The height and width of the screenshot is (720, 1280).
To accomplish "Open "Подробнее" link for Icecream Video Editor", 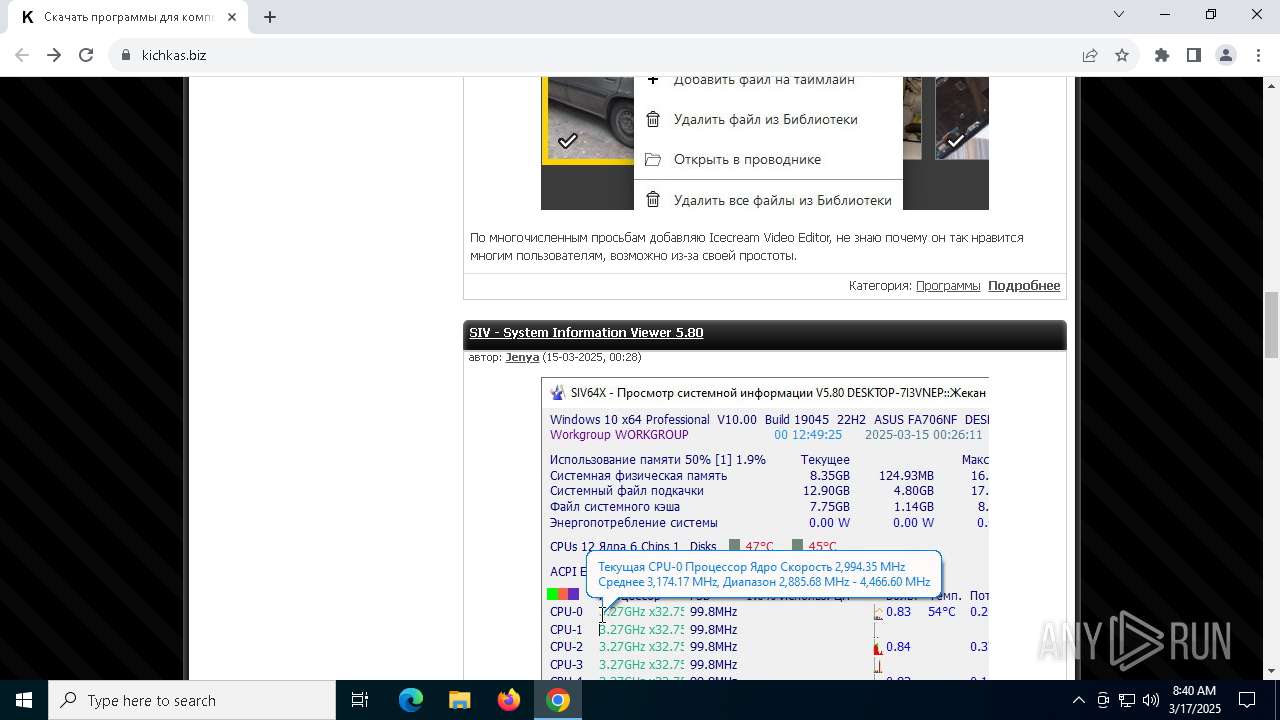I will point(1024,285).
